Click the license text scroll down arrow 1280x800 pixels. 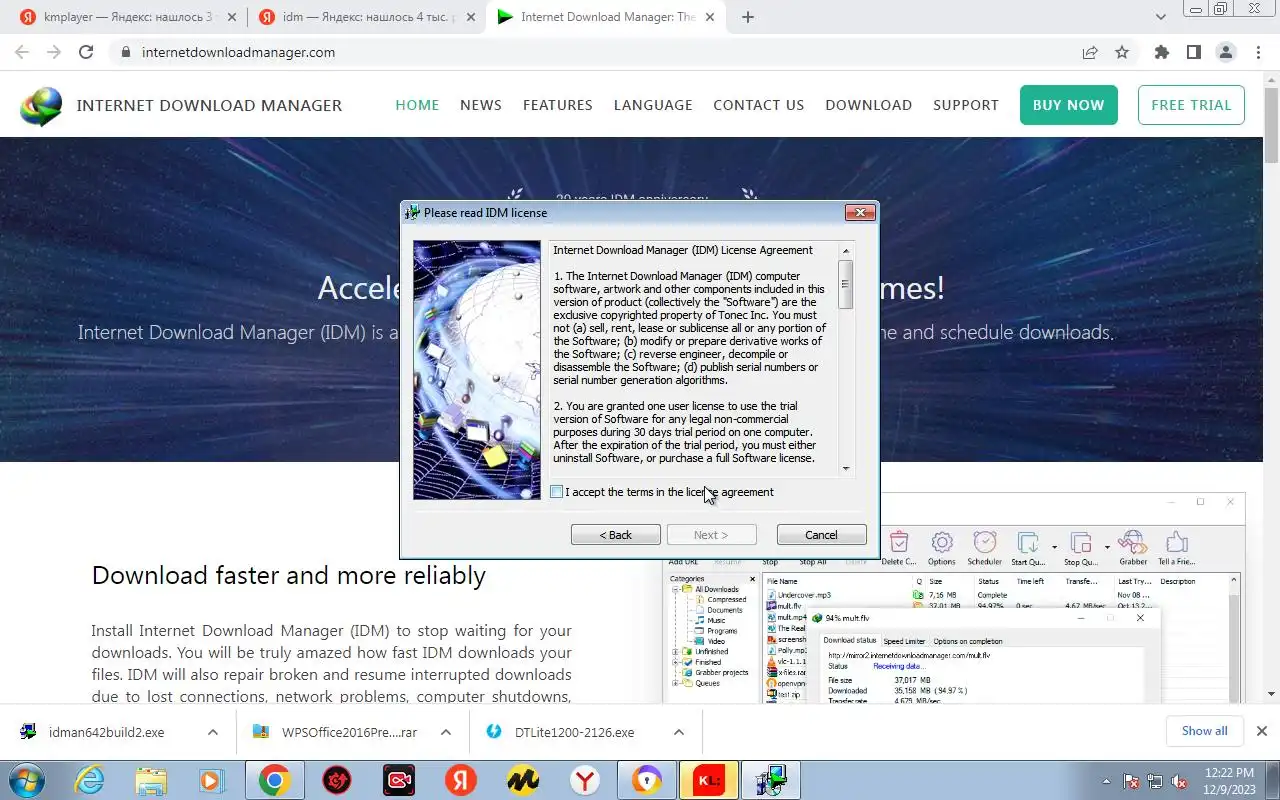(x=846, y=468)
